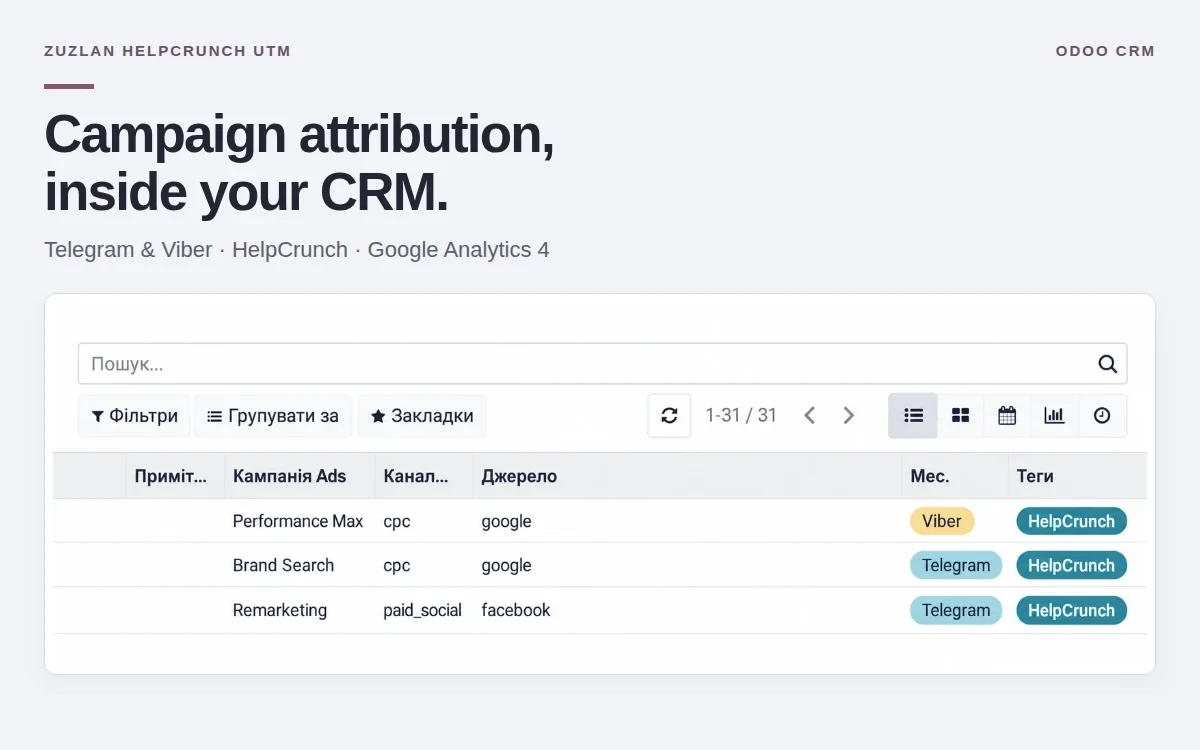
Task: Click the refresh records icon button
Action: [669, 416]
